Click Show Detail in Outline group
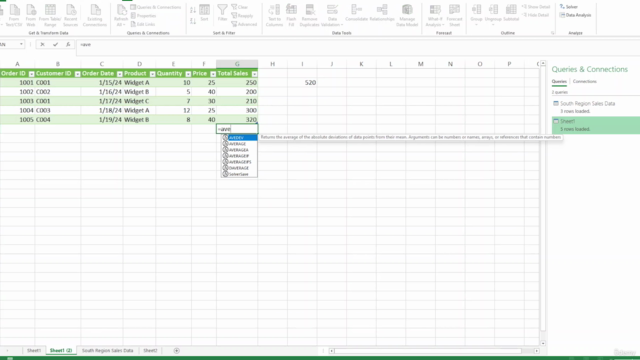 [536, 7]
